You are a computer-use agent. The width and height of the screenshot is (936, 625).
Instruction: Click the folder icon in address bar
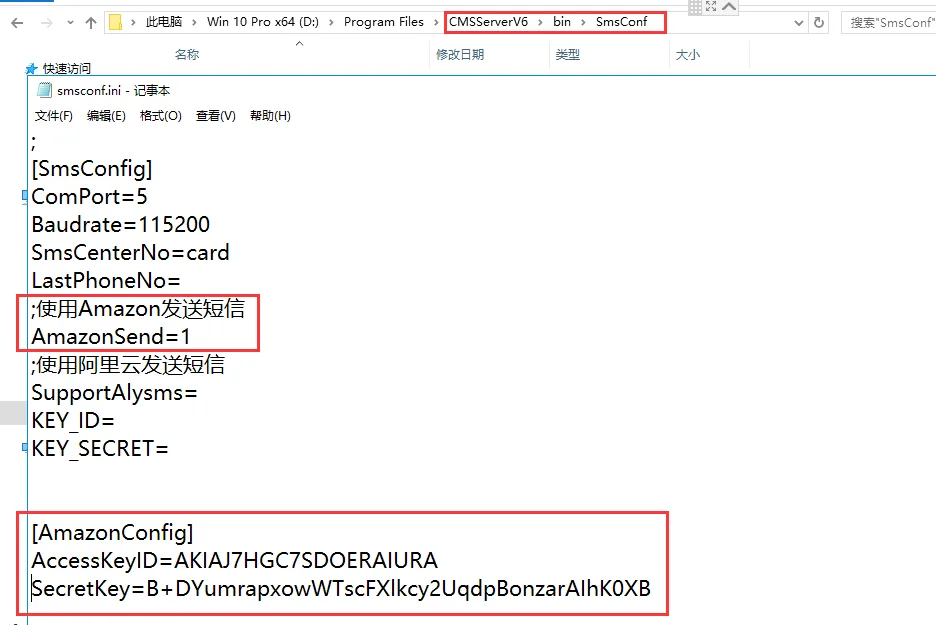click(116, 23)
